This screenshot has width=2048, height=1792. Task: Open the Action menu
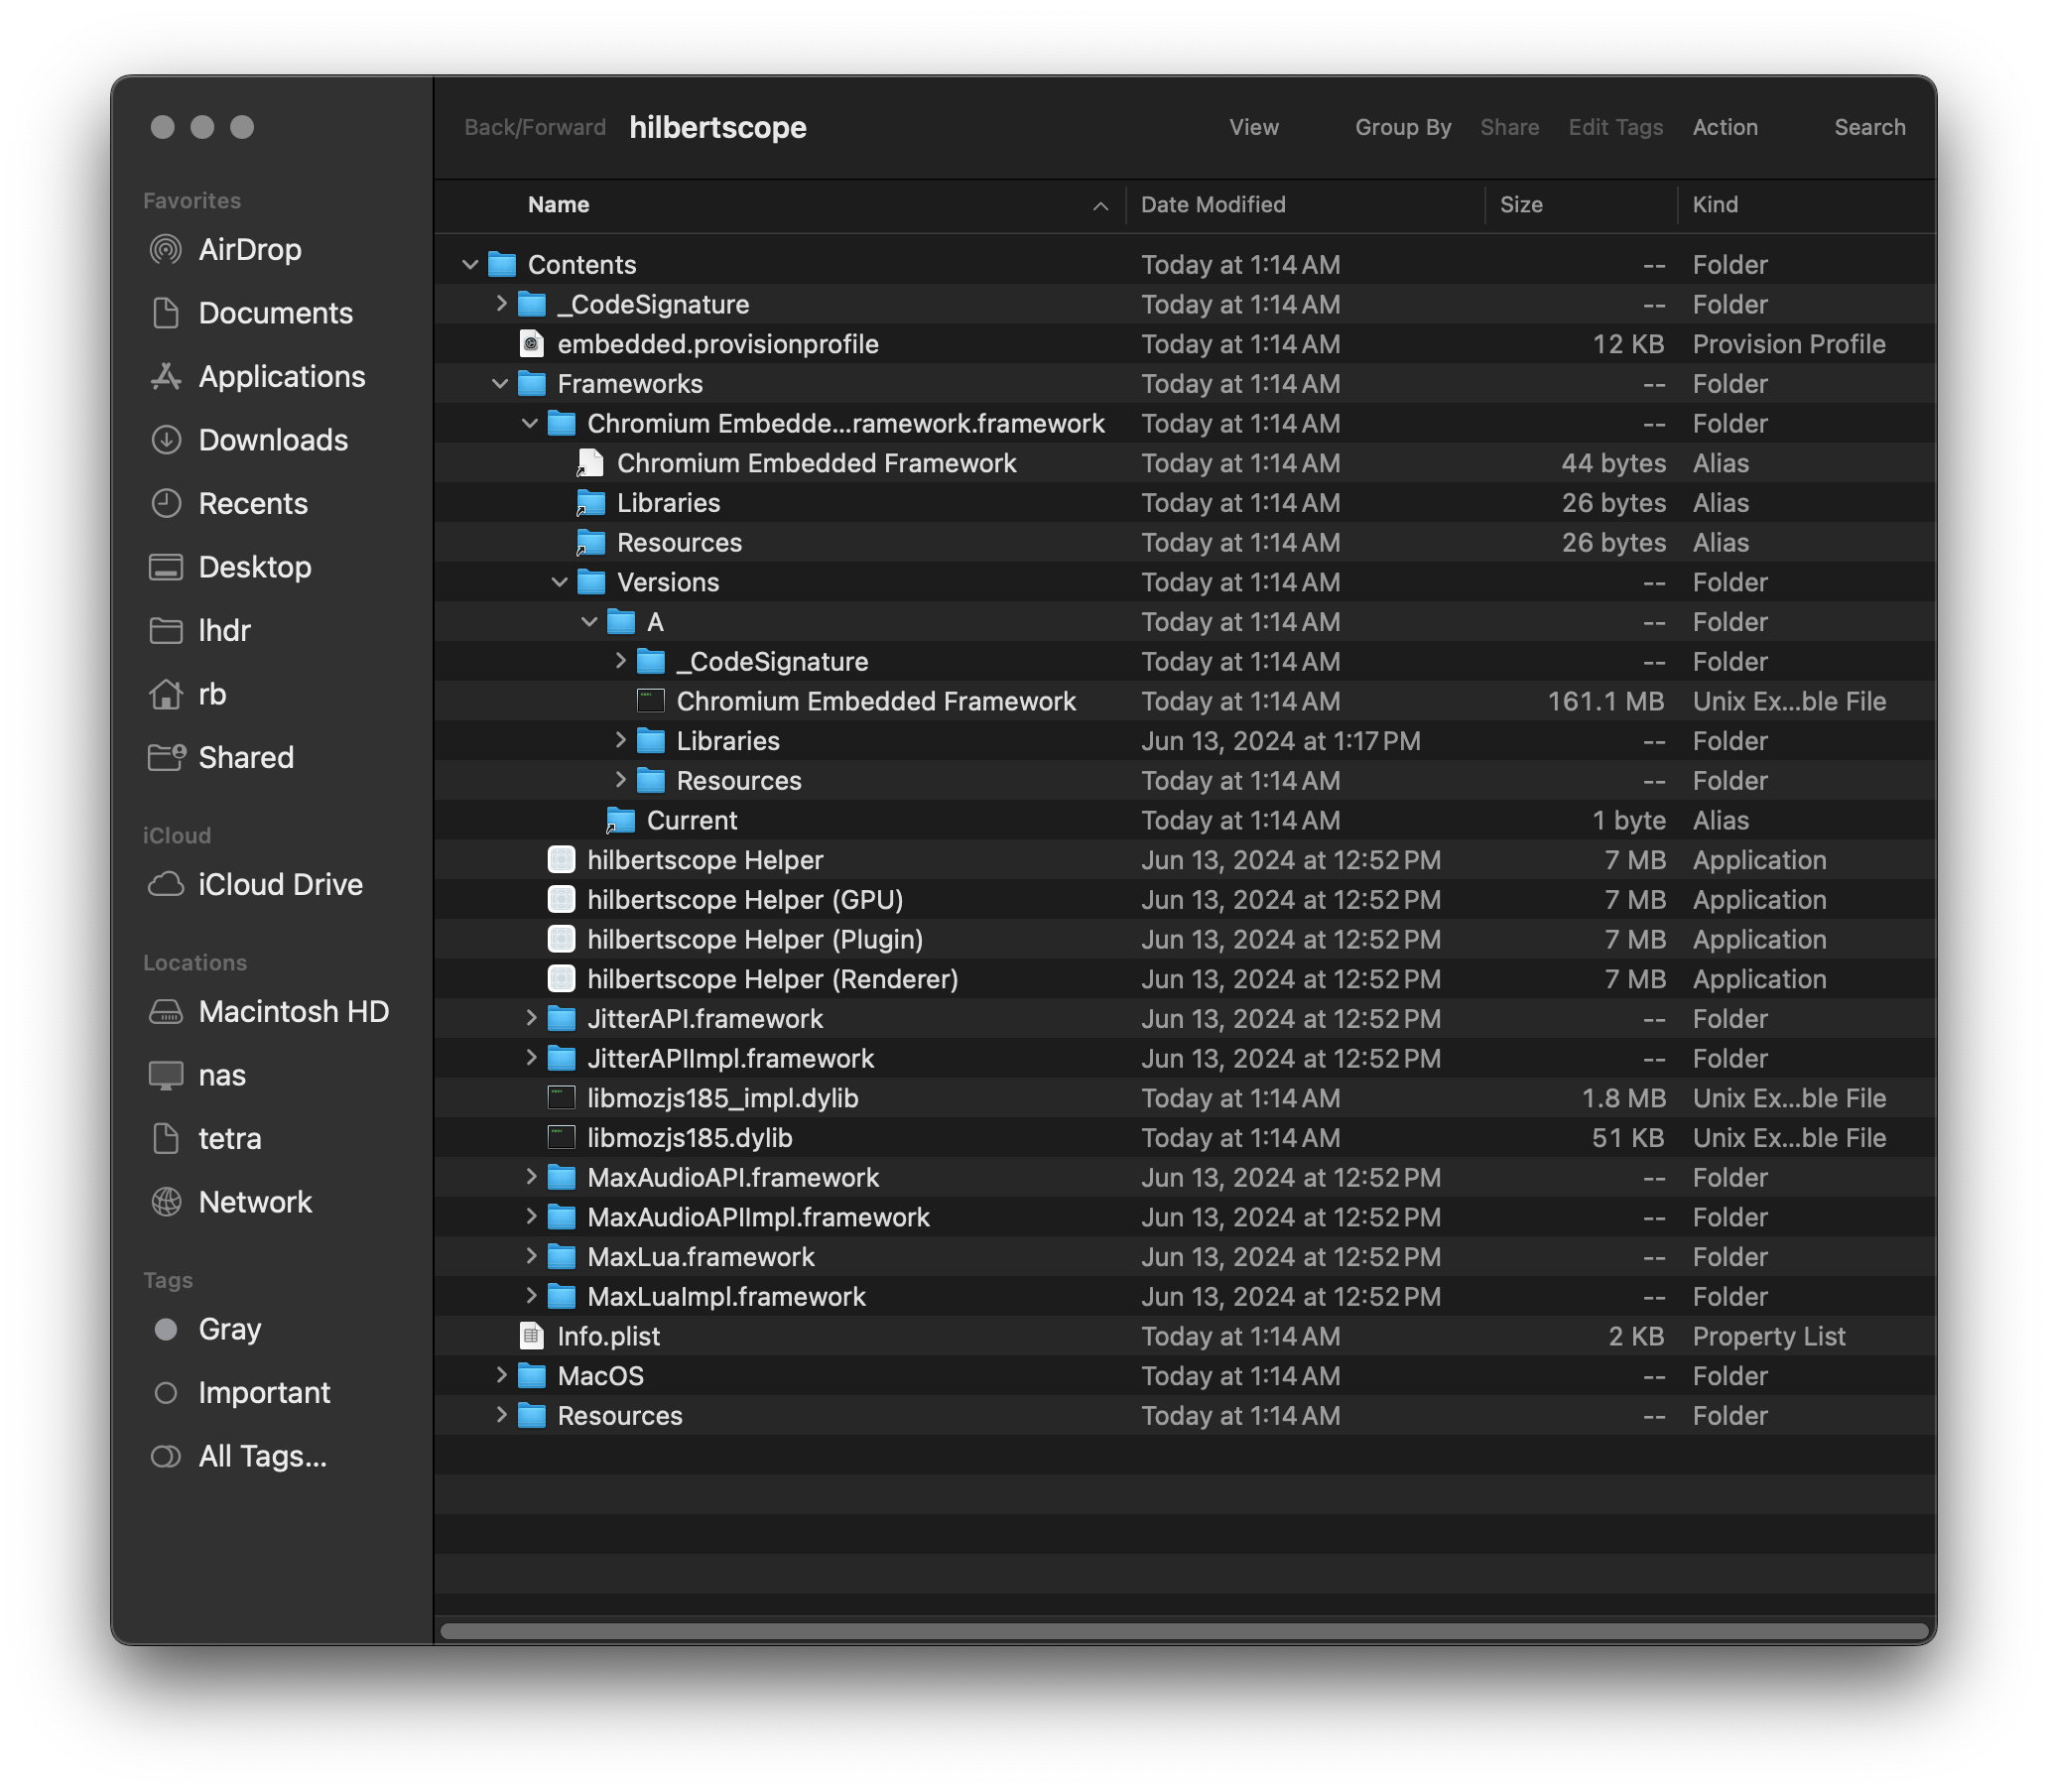[1725, 128]
